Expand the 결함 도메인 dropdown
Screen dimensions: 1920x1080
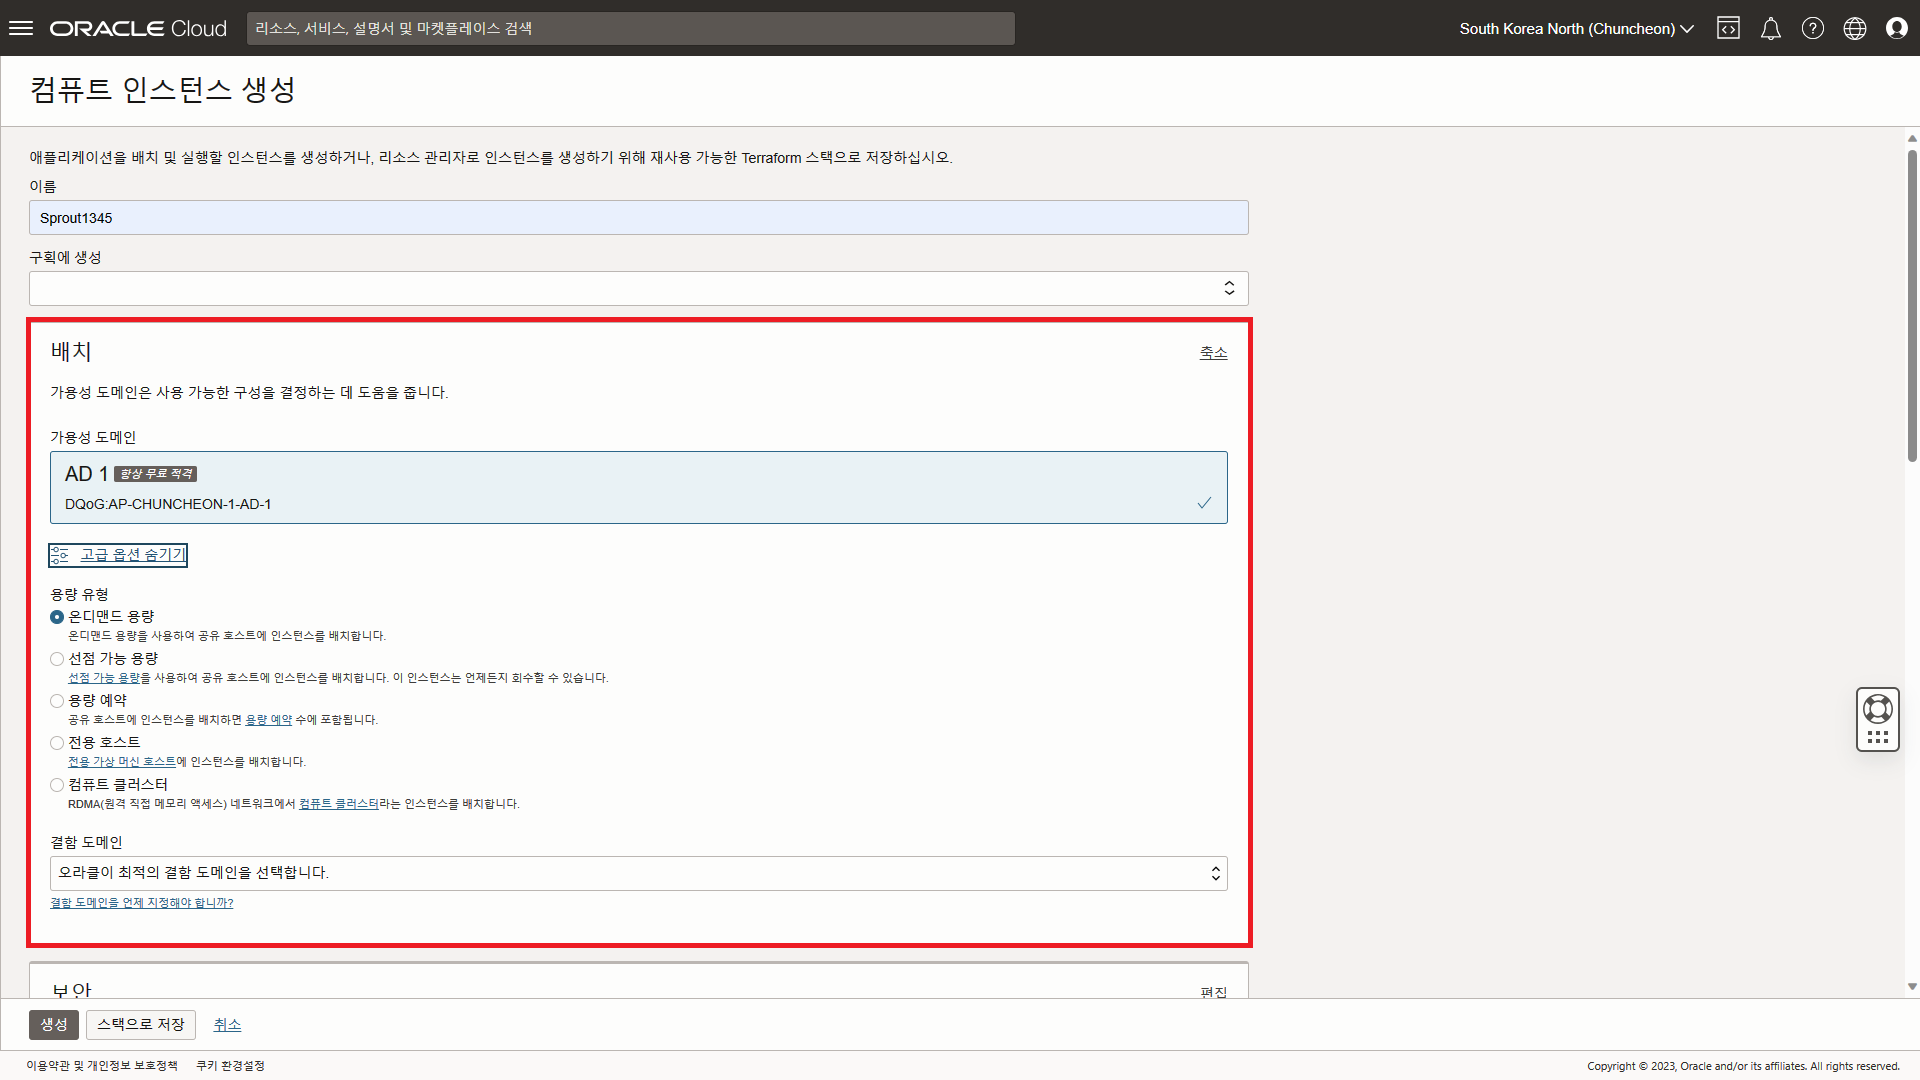(638, 873)
